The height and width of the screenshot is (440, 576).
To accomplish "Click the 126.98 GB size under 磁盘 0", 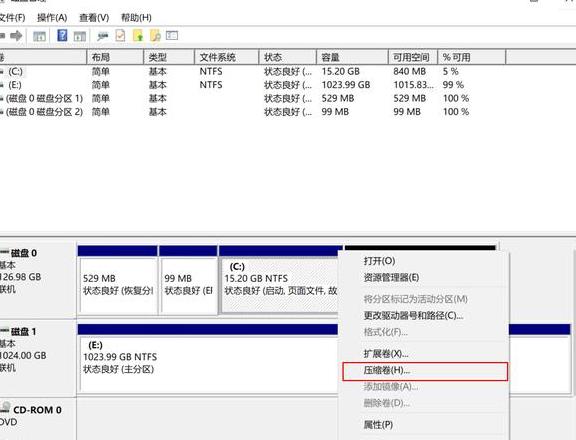I will pyautogui.click(x=21, y=277).
